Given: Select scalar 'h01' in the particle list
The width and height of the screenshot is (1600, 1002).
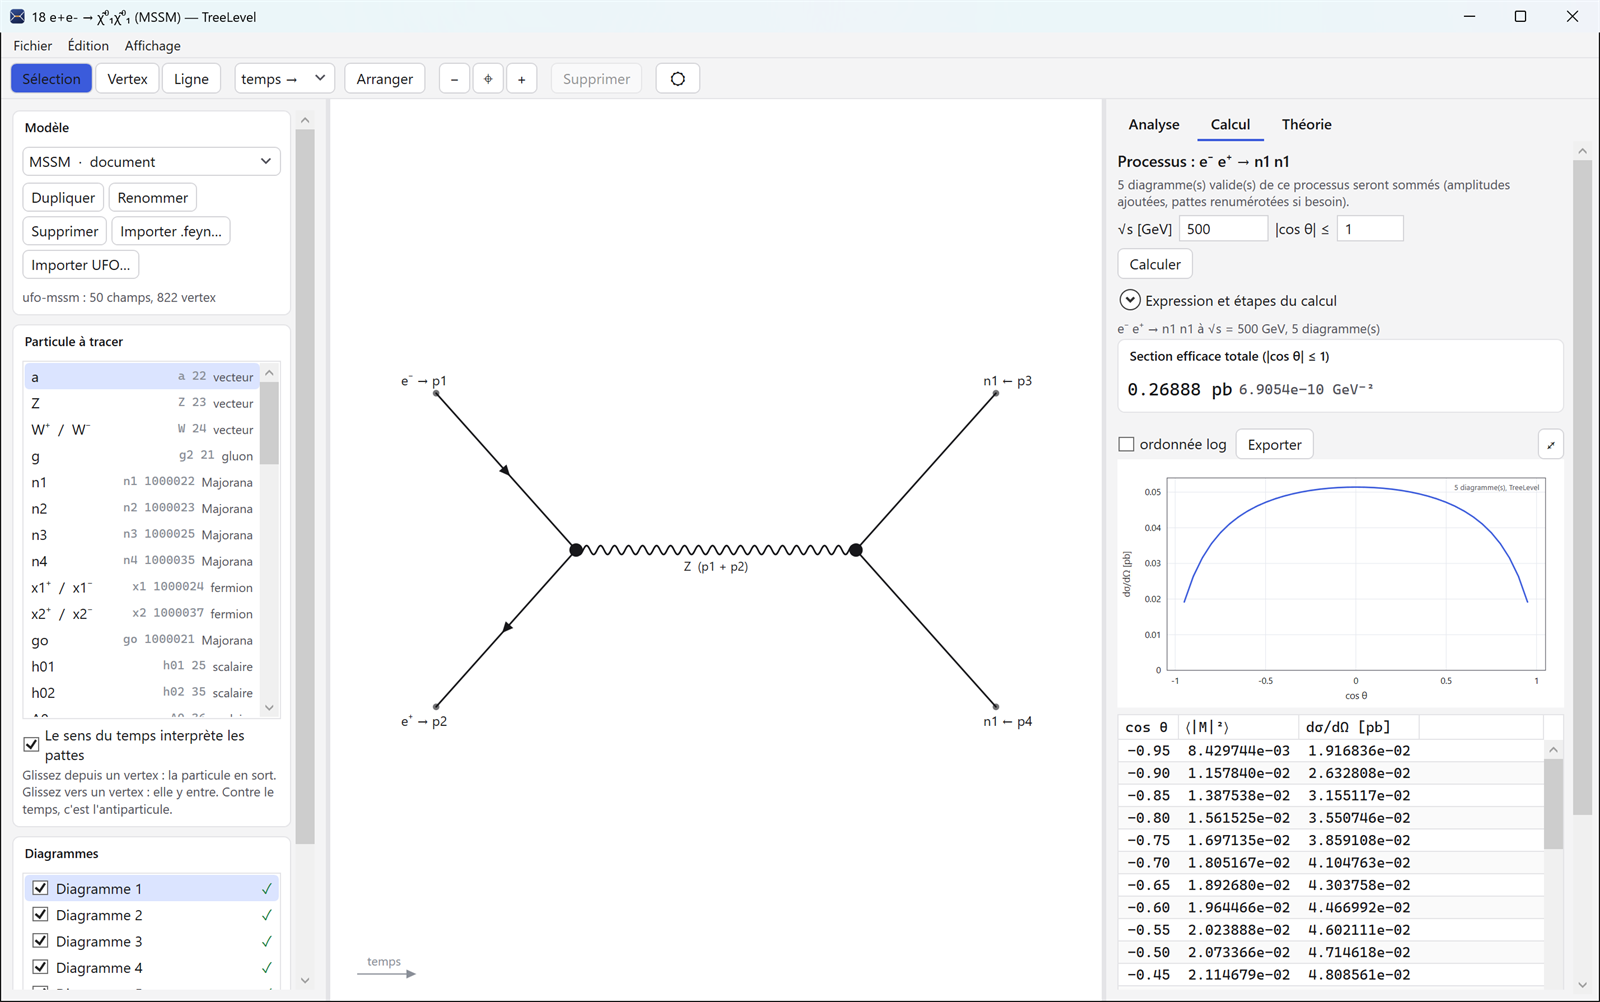Looking at the screenshot, I should (x=142, y=666).
